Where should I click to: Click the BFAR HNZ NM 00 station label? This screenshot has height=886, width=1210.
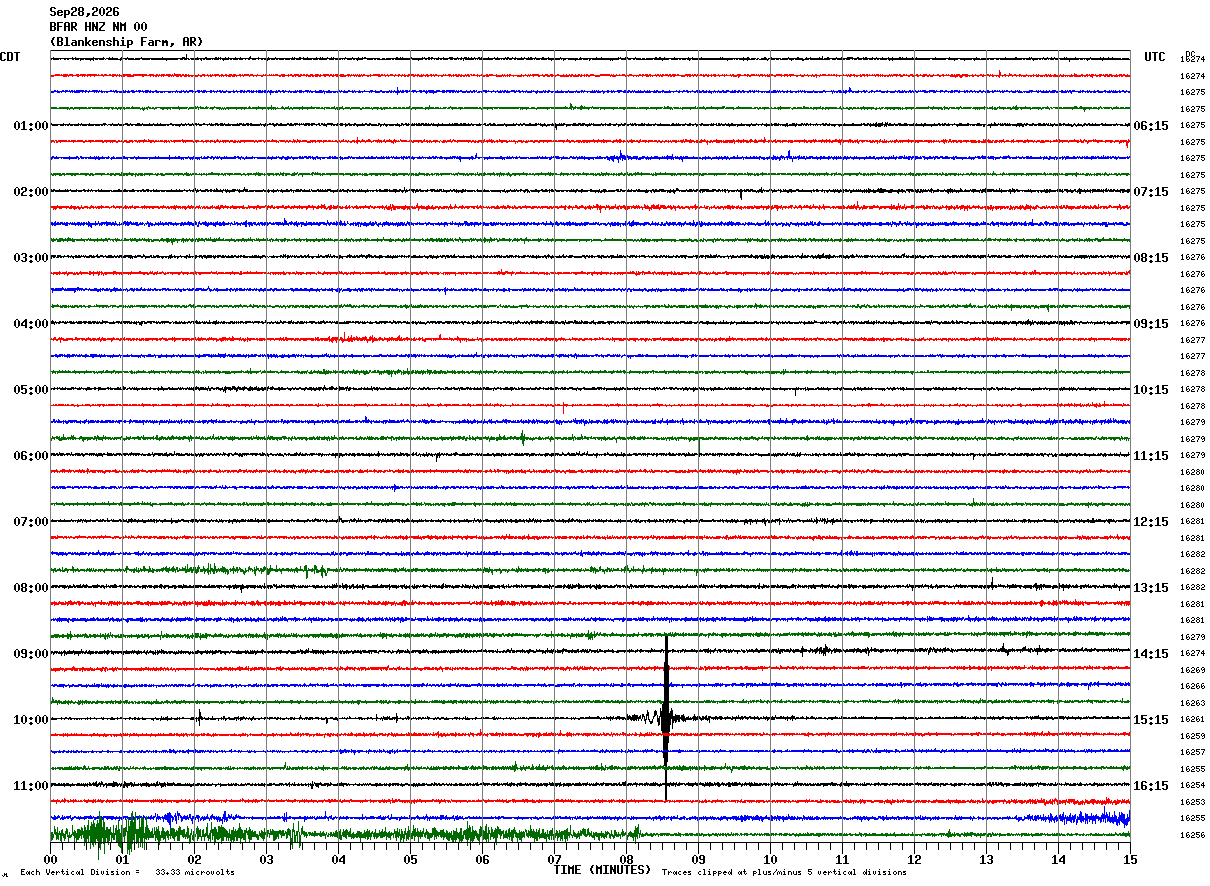[98, 27]
